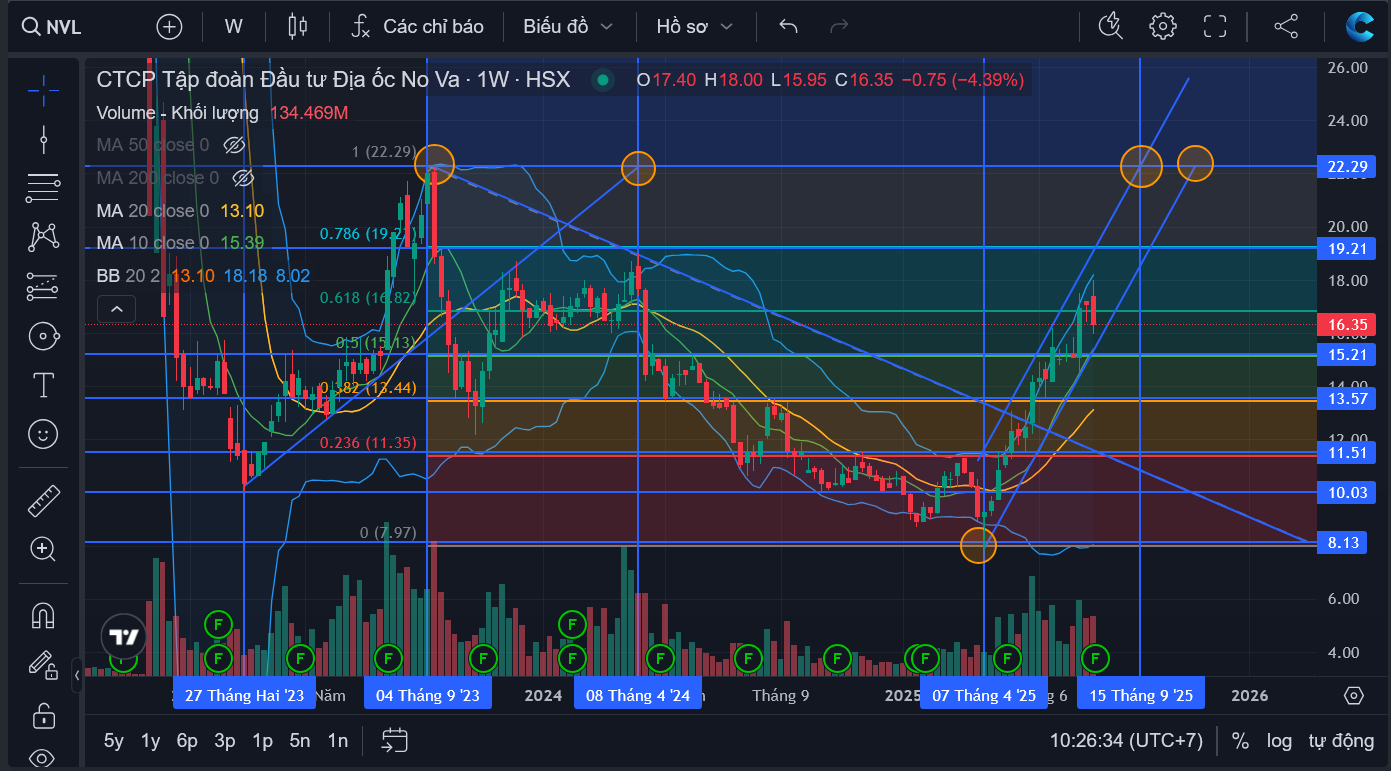Open the quick search lightning icon

1111,27
